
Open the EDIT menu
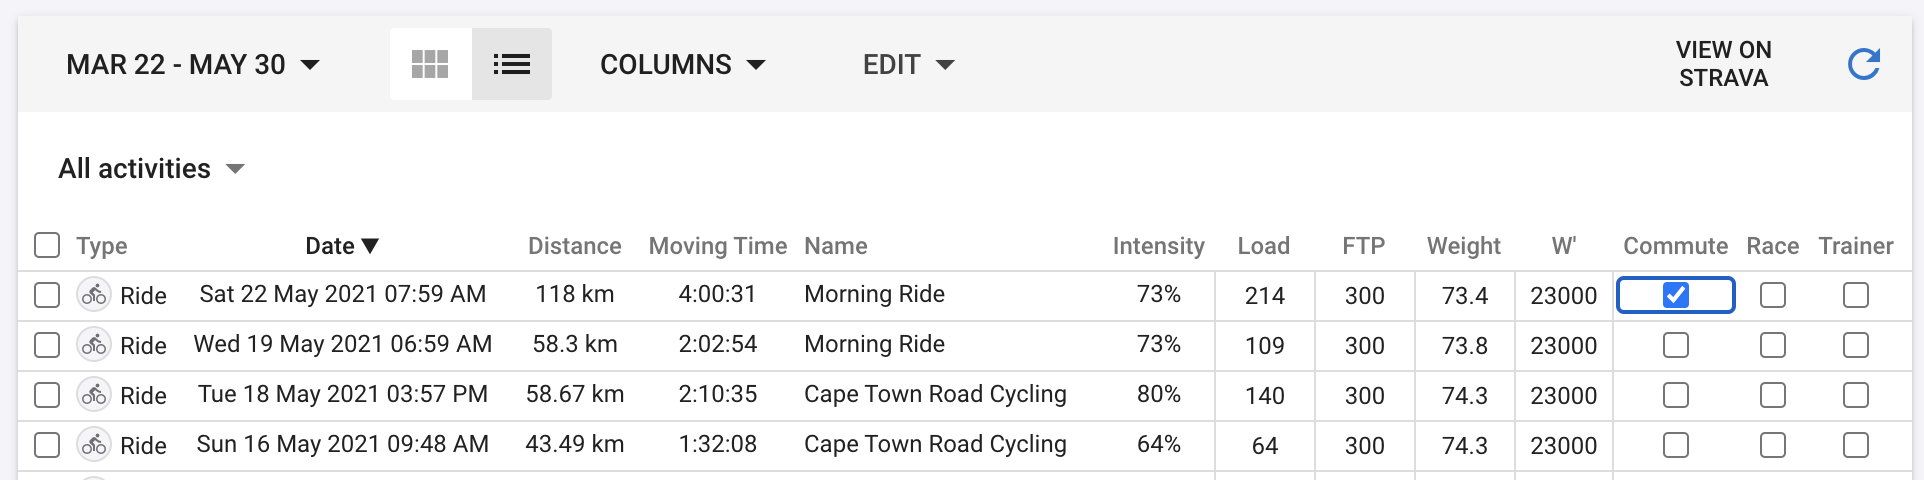pyautogui.click(x=908, y=64)
